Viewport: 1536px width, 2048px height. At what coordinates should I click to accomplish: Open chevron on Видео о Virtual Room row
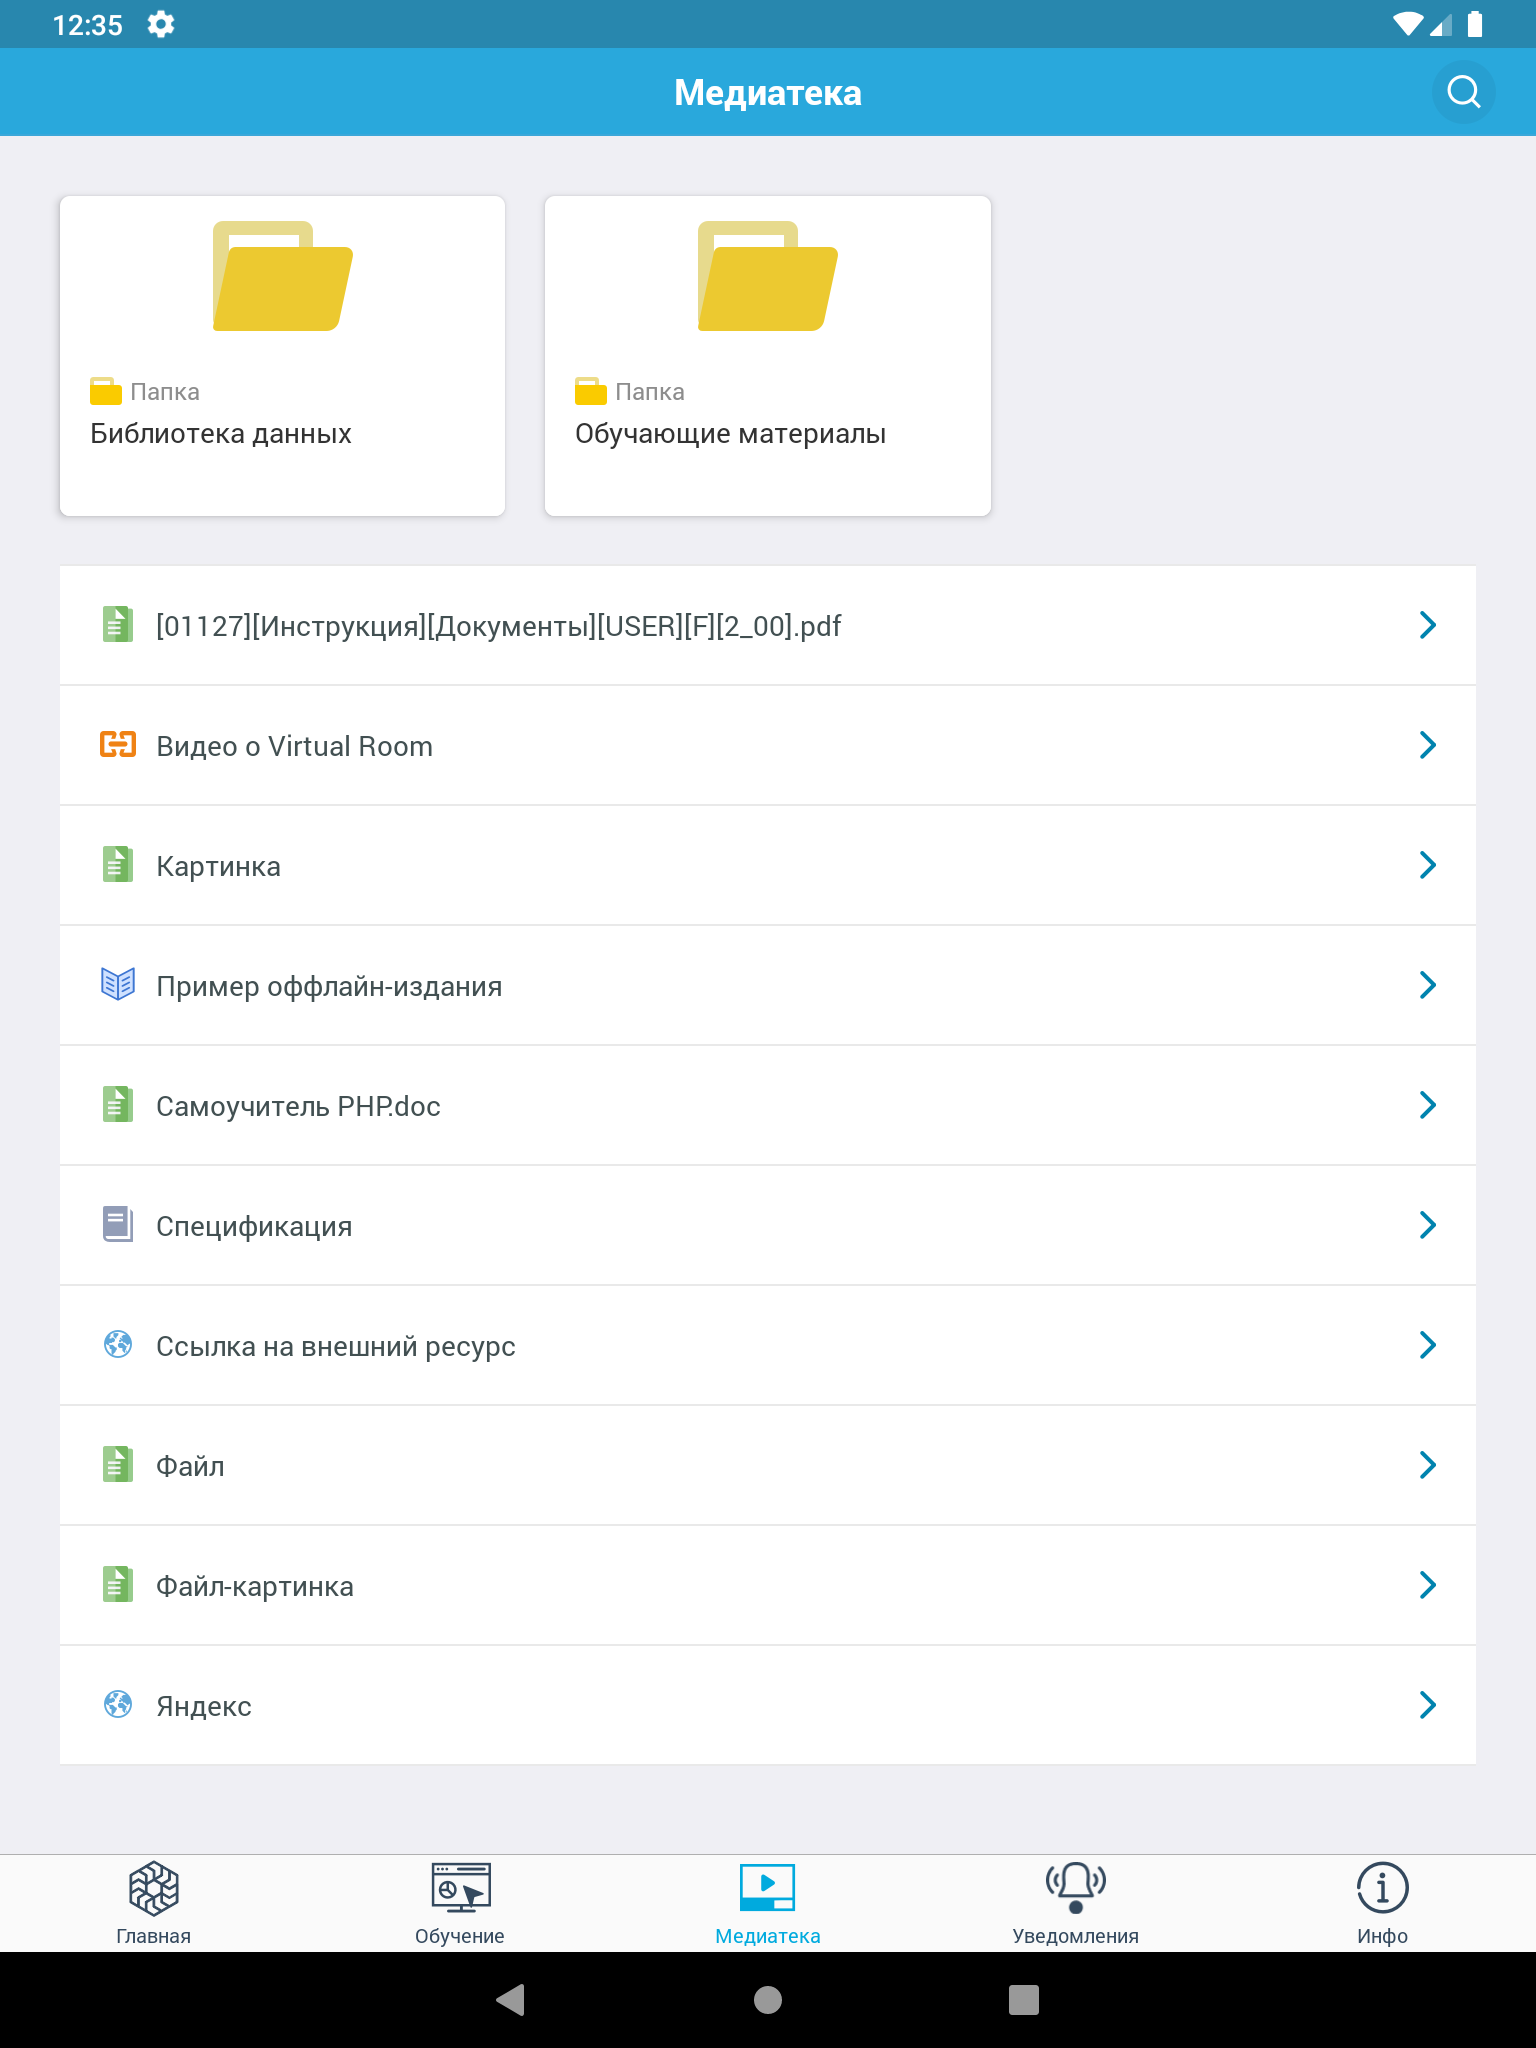(x=1428, y=745)
